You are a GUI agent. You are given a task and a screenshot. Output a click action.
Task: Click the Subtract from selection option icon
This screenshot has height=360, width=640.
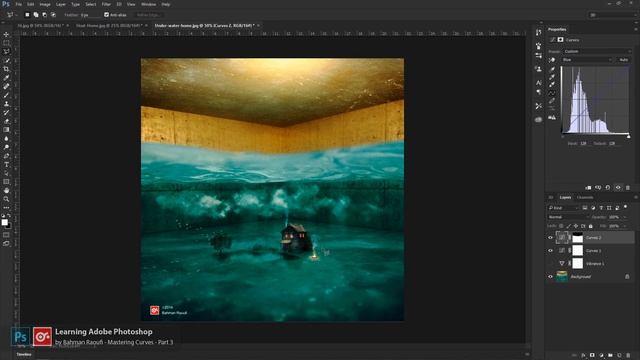[44, 15]
